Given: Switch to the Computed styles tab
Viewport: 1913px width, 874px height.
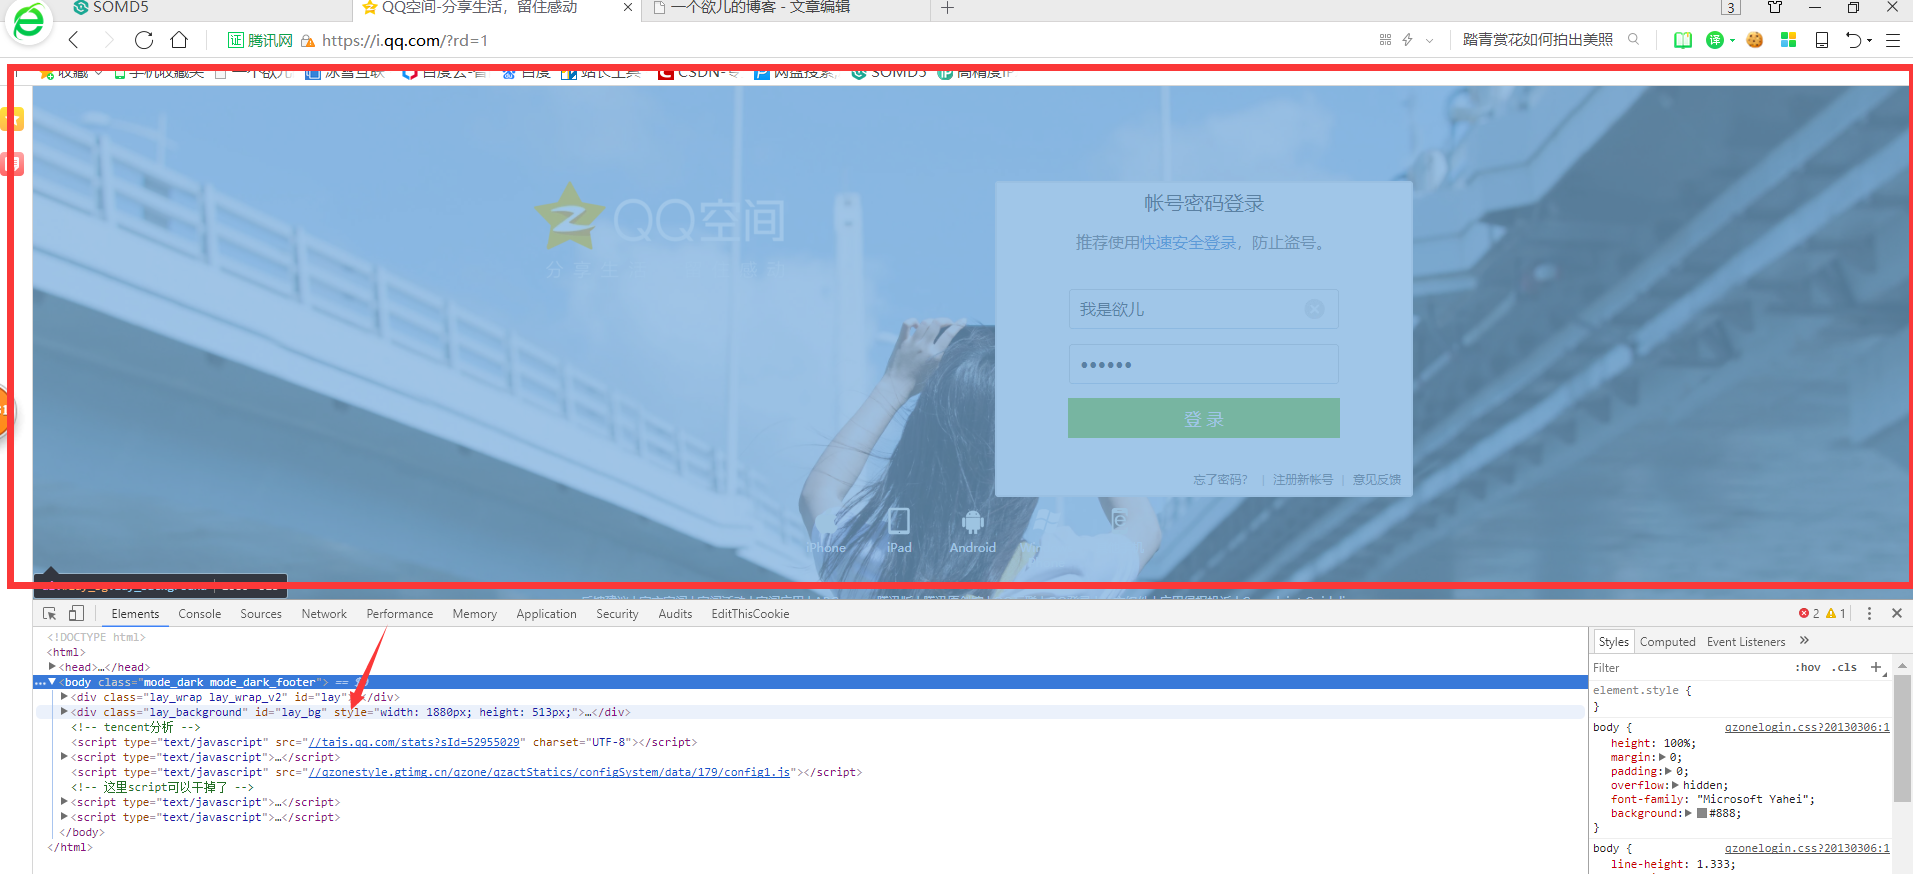Looking at the screenshot, I should 1667,642.
